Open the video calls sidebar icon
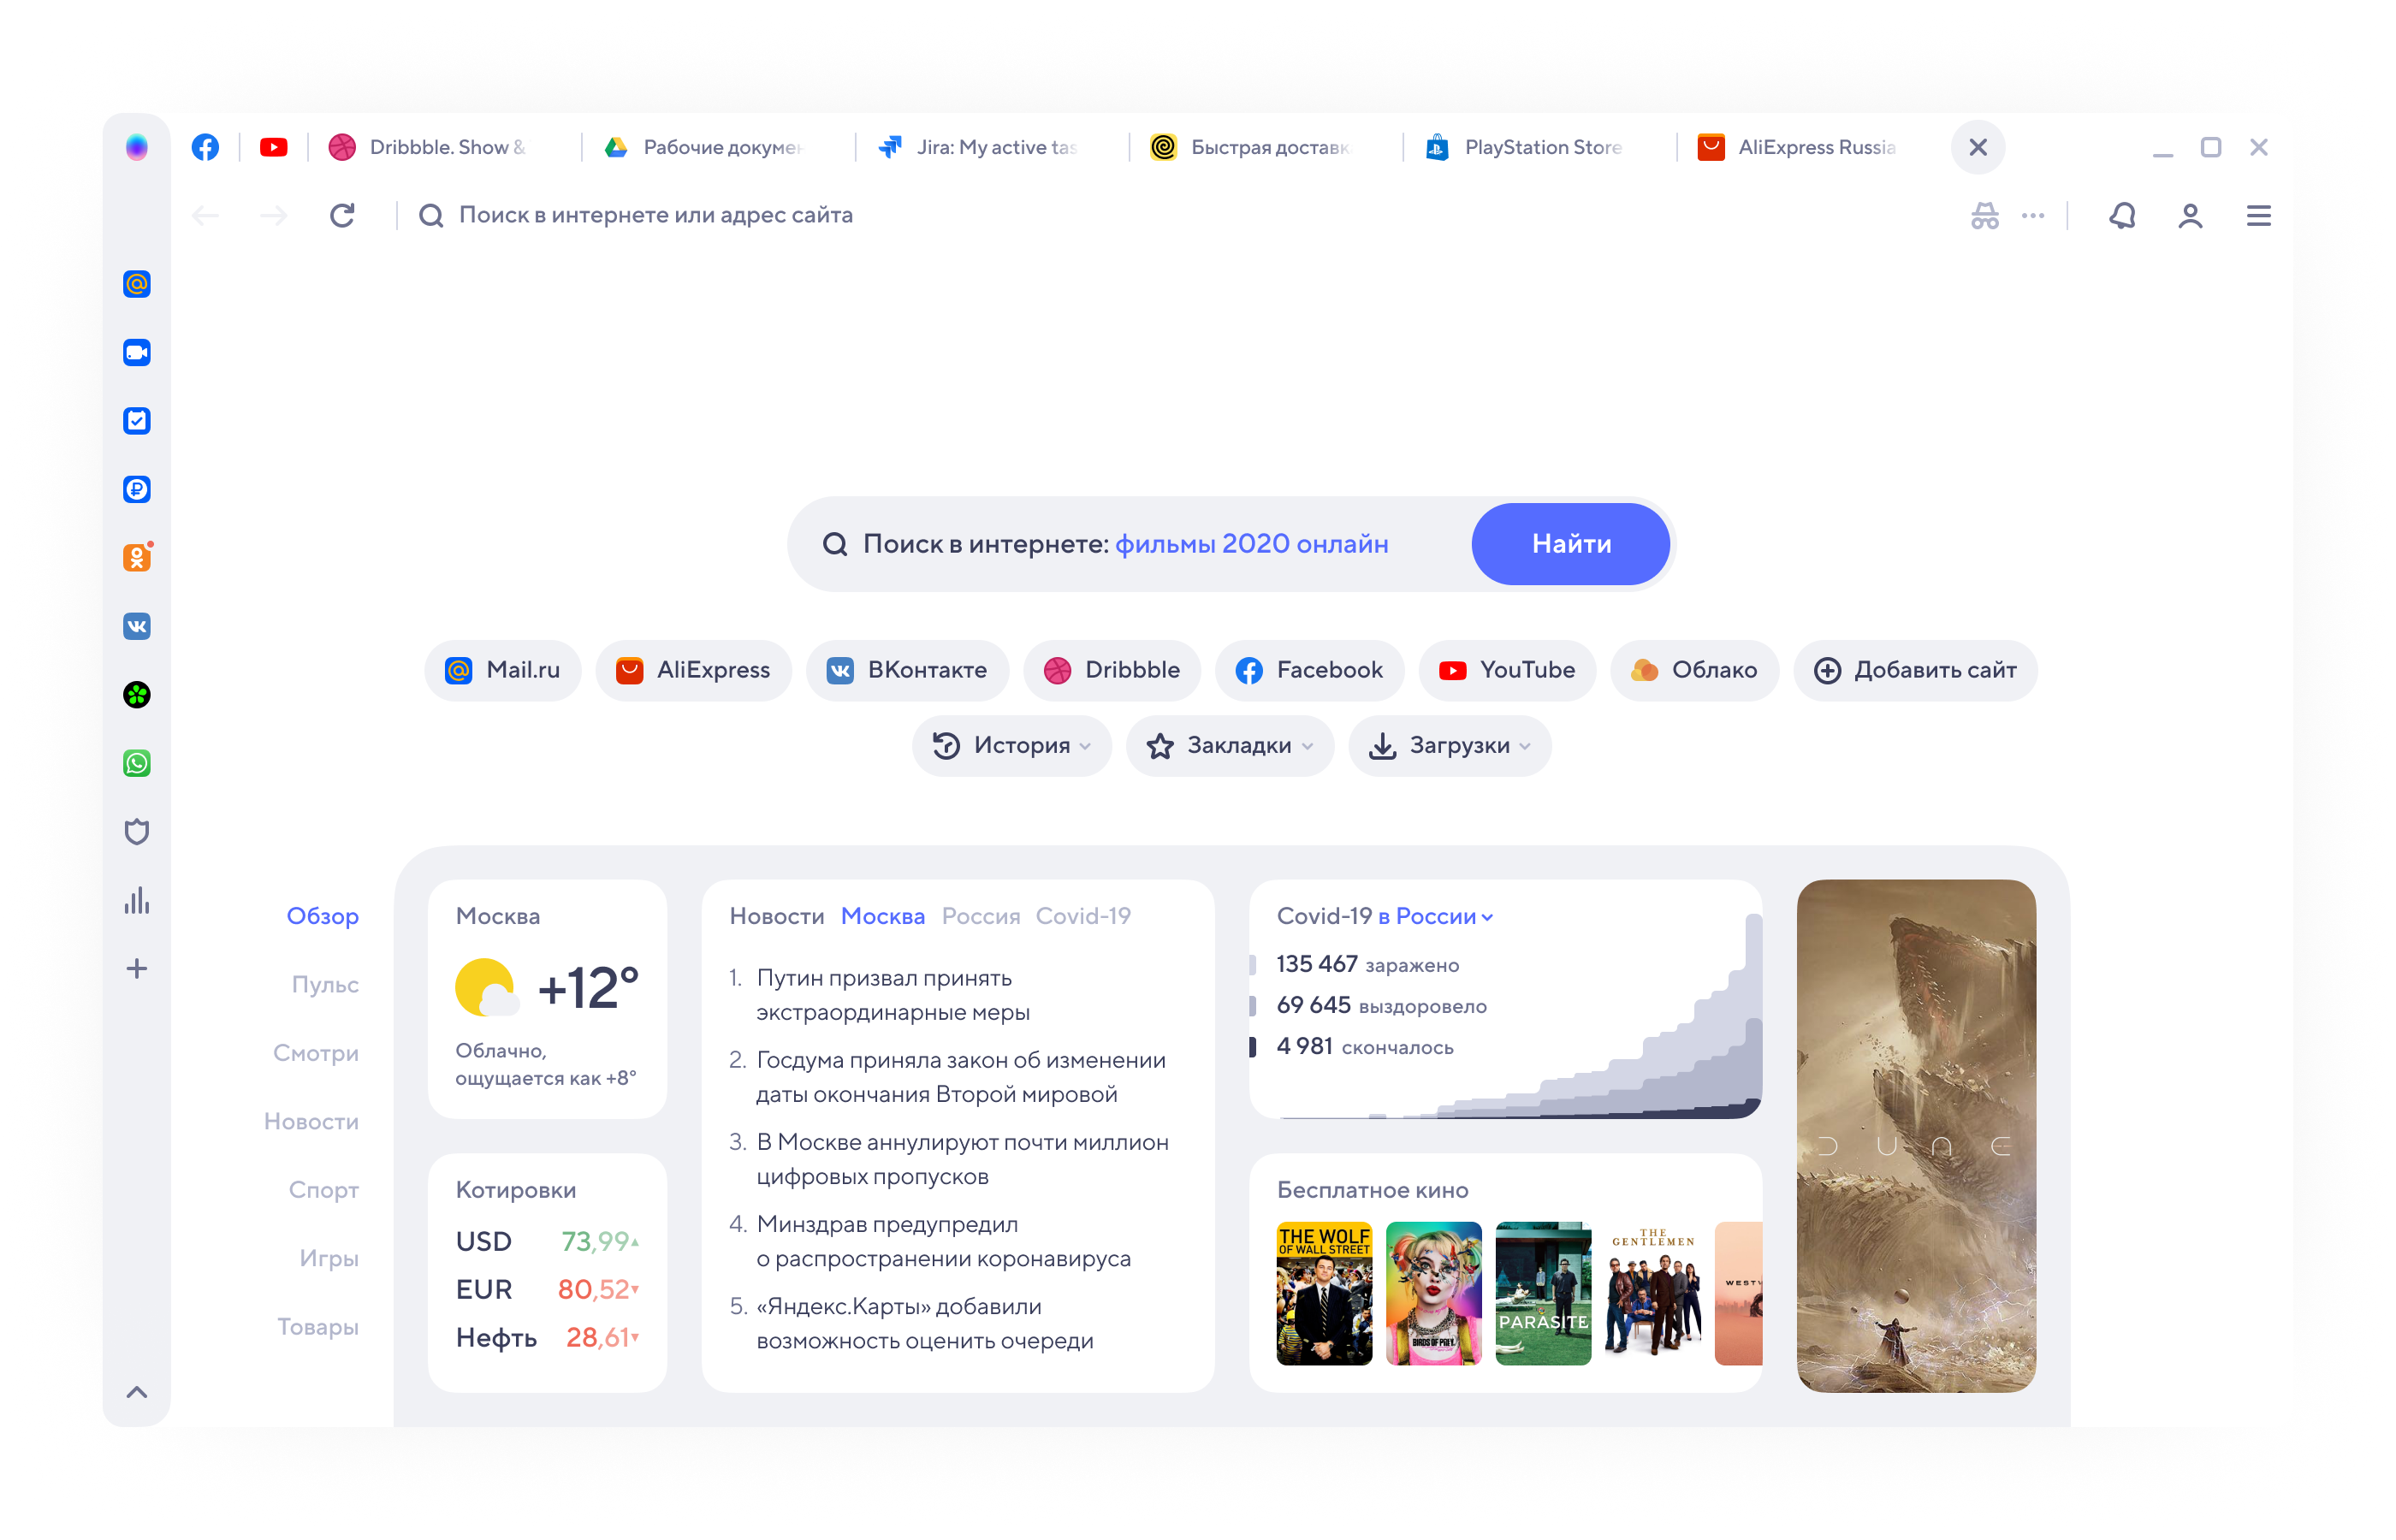The image size is (2396, 1540). coord(137,353)
